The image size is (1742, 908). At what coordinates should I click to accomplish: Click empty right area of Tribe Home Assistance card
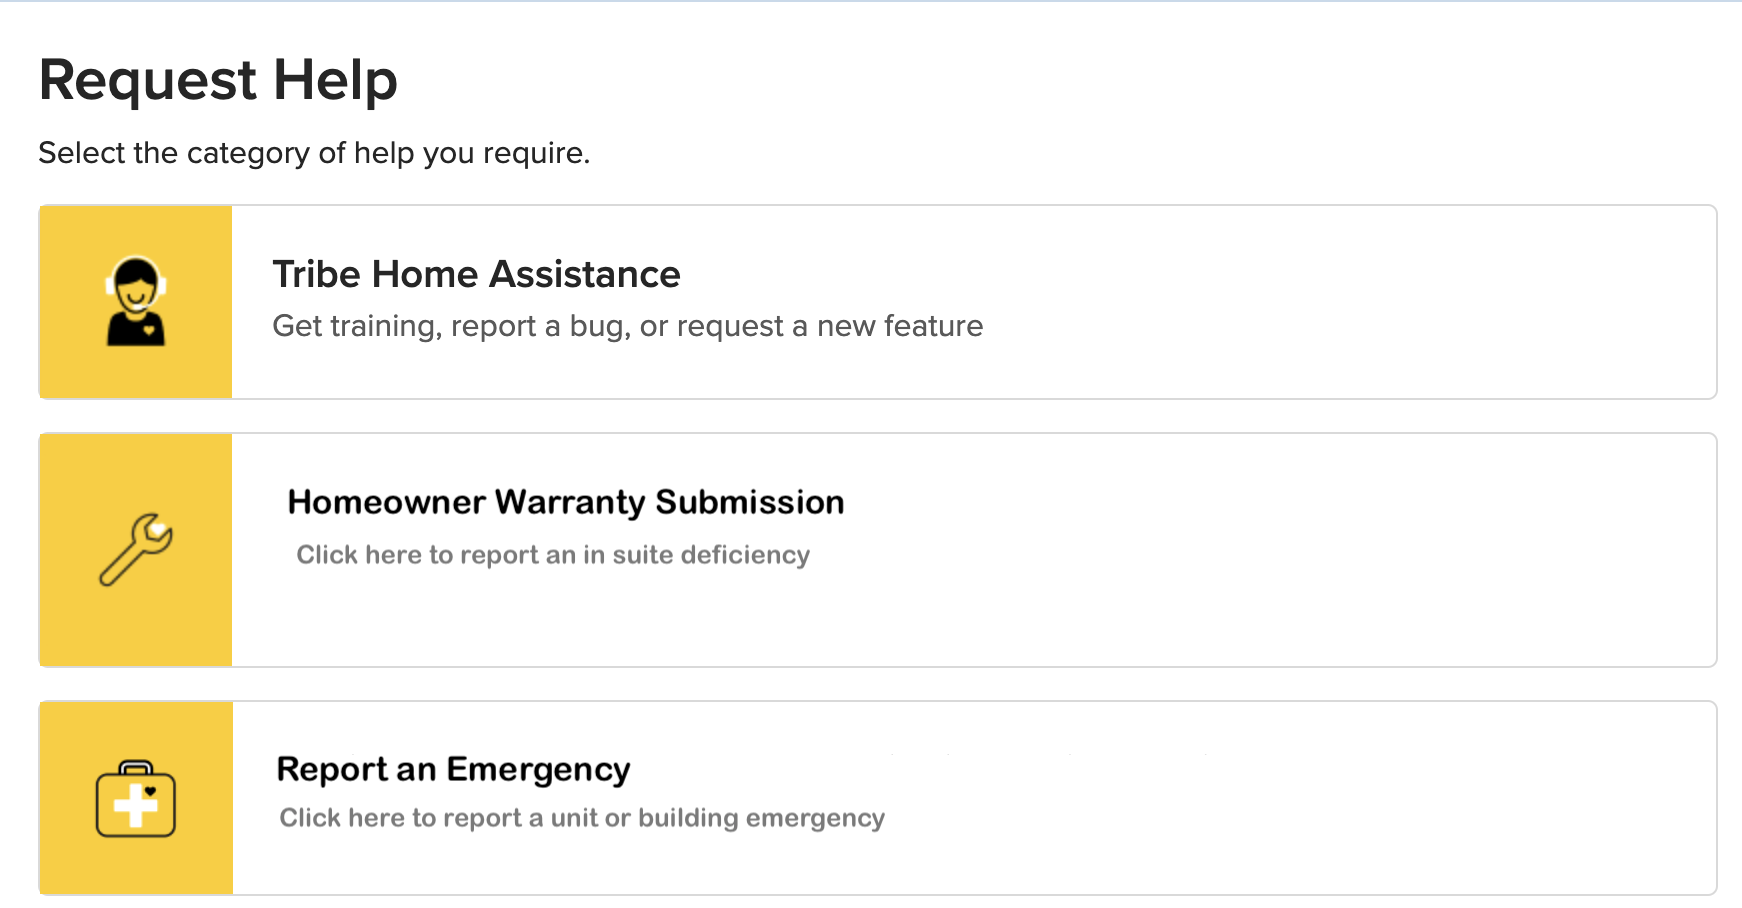point(1350,302)
